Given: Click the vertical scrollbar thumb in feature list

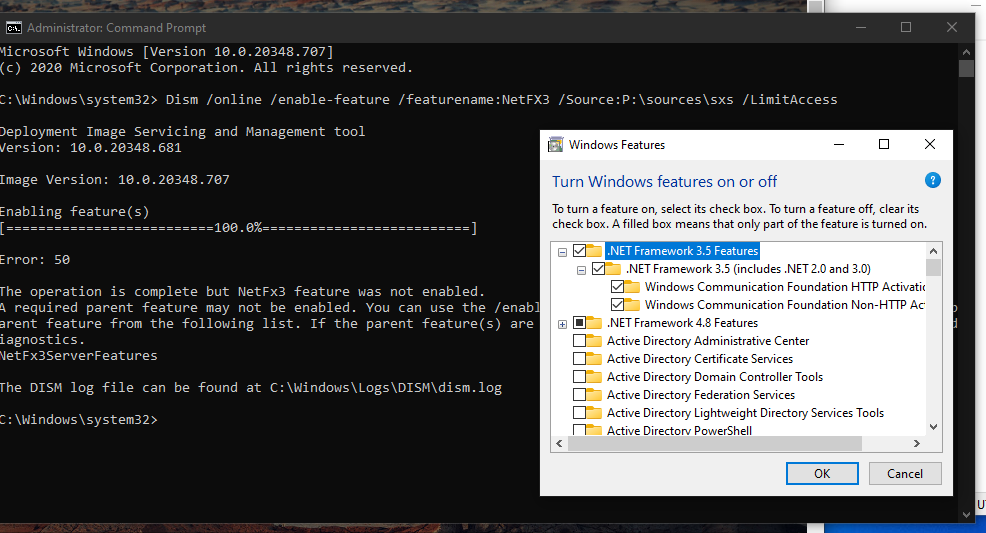Looking at the screenshot, I should [x=933, y=267].
